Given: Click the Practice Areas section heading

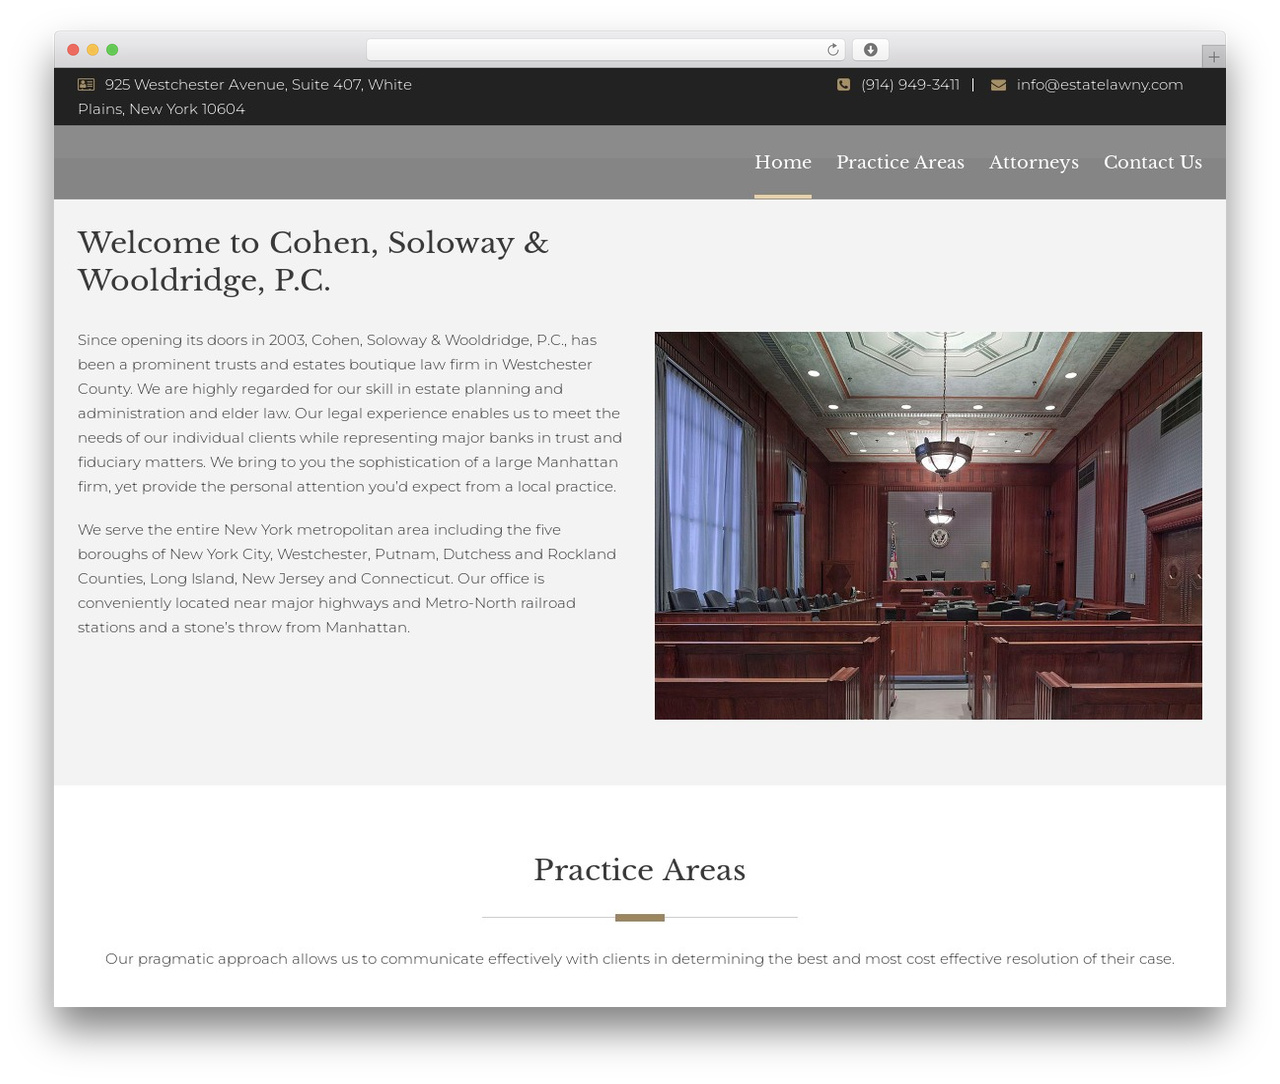Looking at the screenshot, I should (x=640, y=870).
